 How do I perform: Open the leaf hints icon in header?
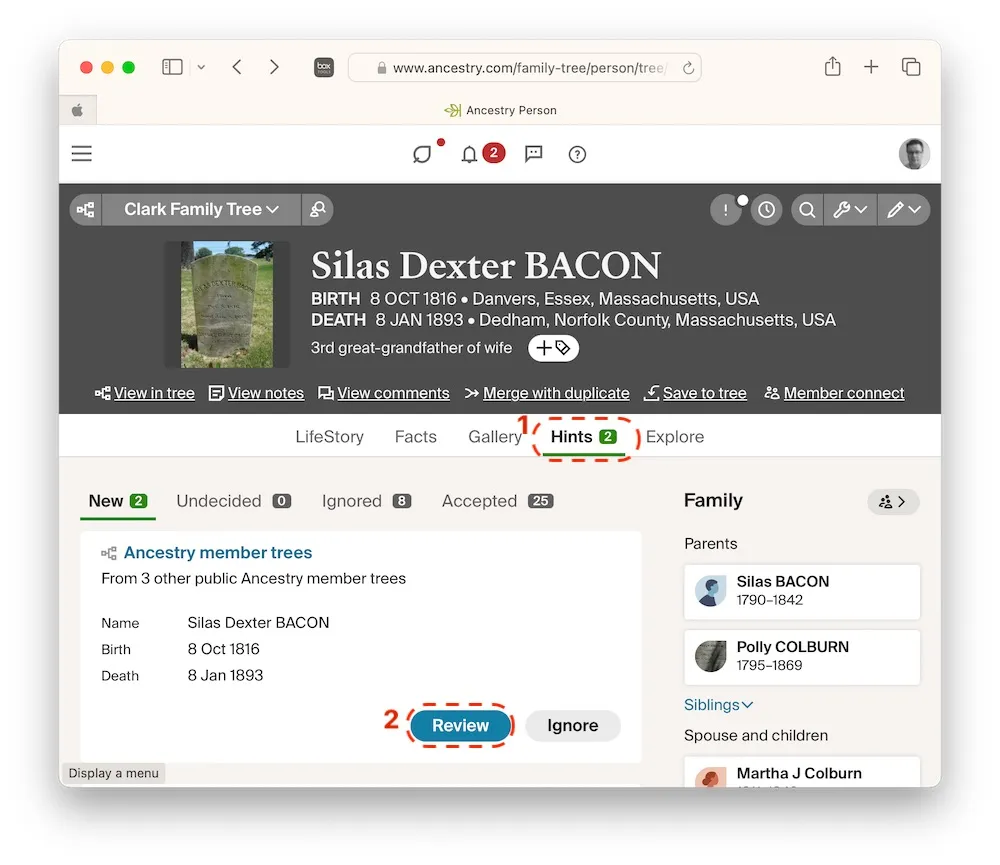[423, 154]
